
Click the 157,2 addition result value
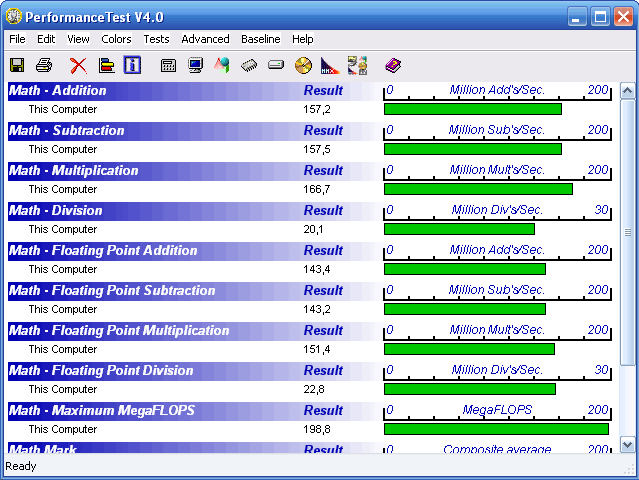click(317, 110)
